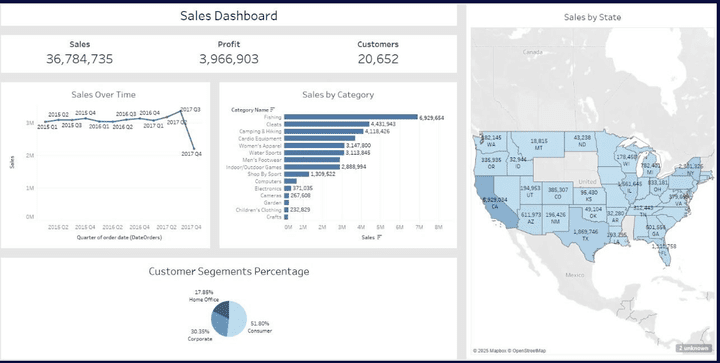
Task: Select the Fishing bar in Sales by Category
Action: click(x=351, y=117)
